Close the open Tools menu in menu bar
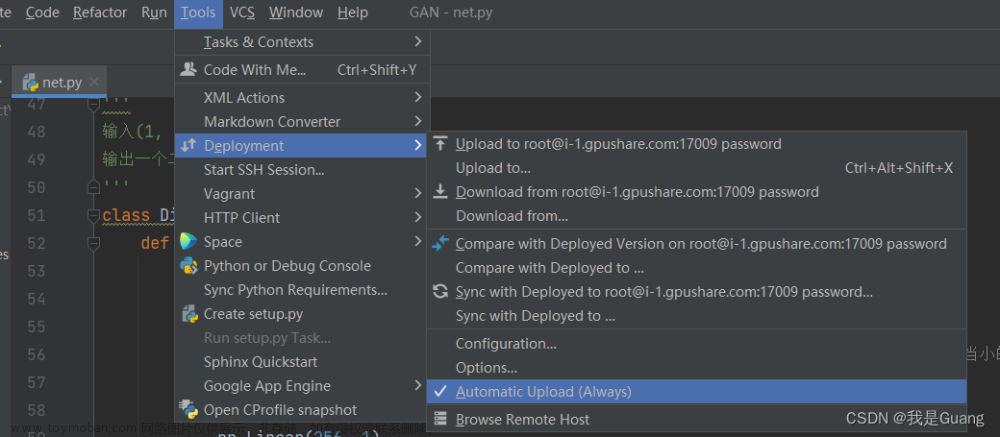 [198, 13]
